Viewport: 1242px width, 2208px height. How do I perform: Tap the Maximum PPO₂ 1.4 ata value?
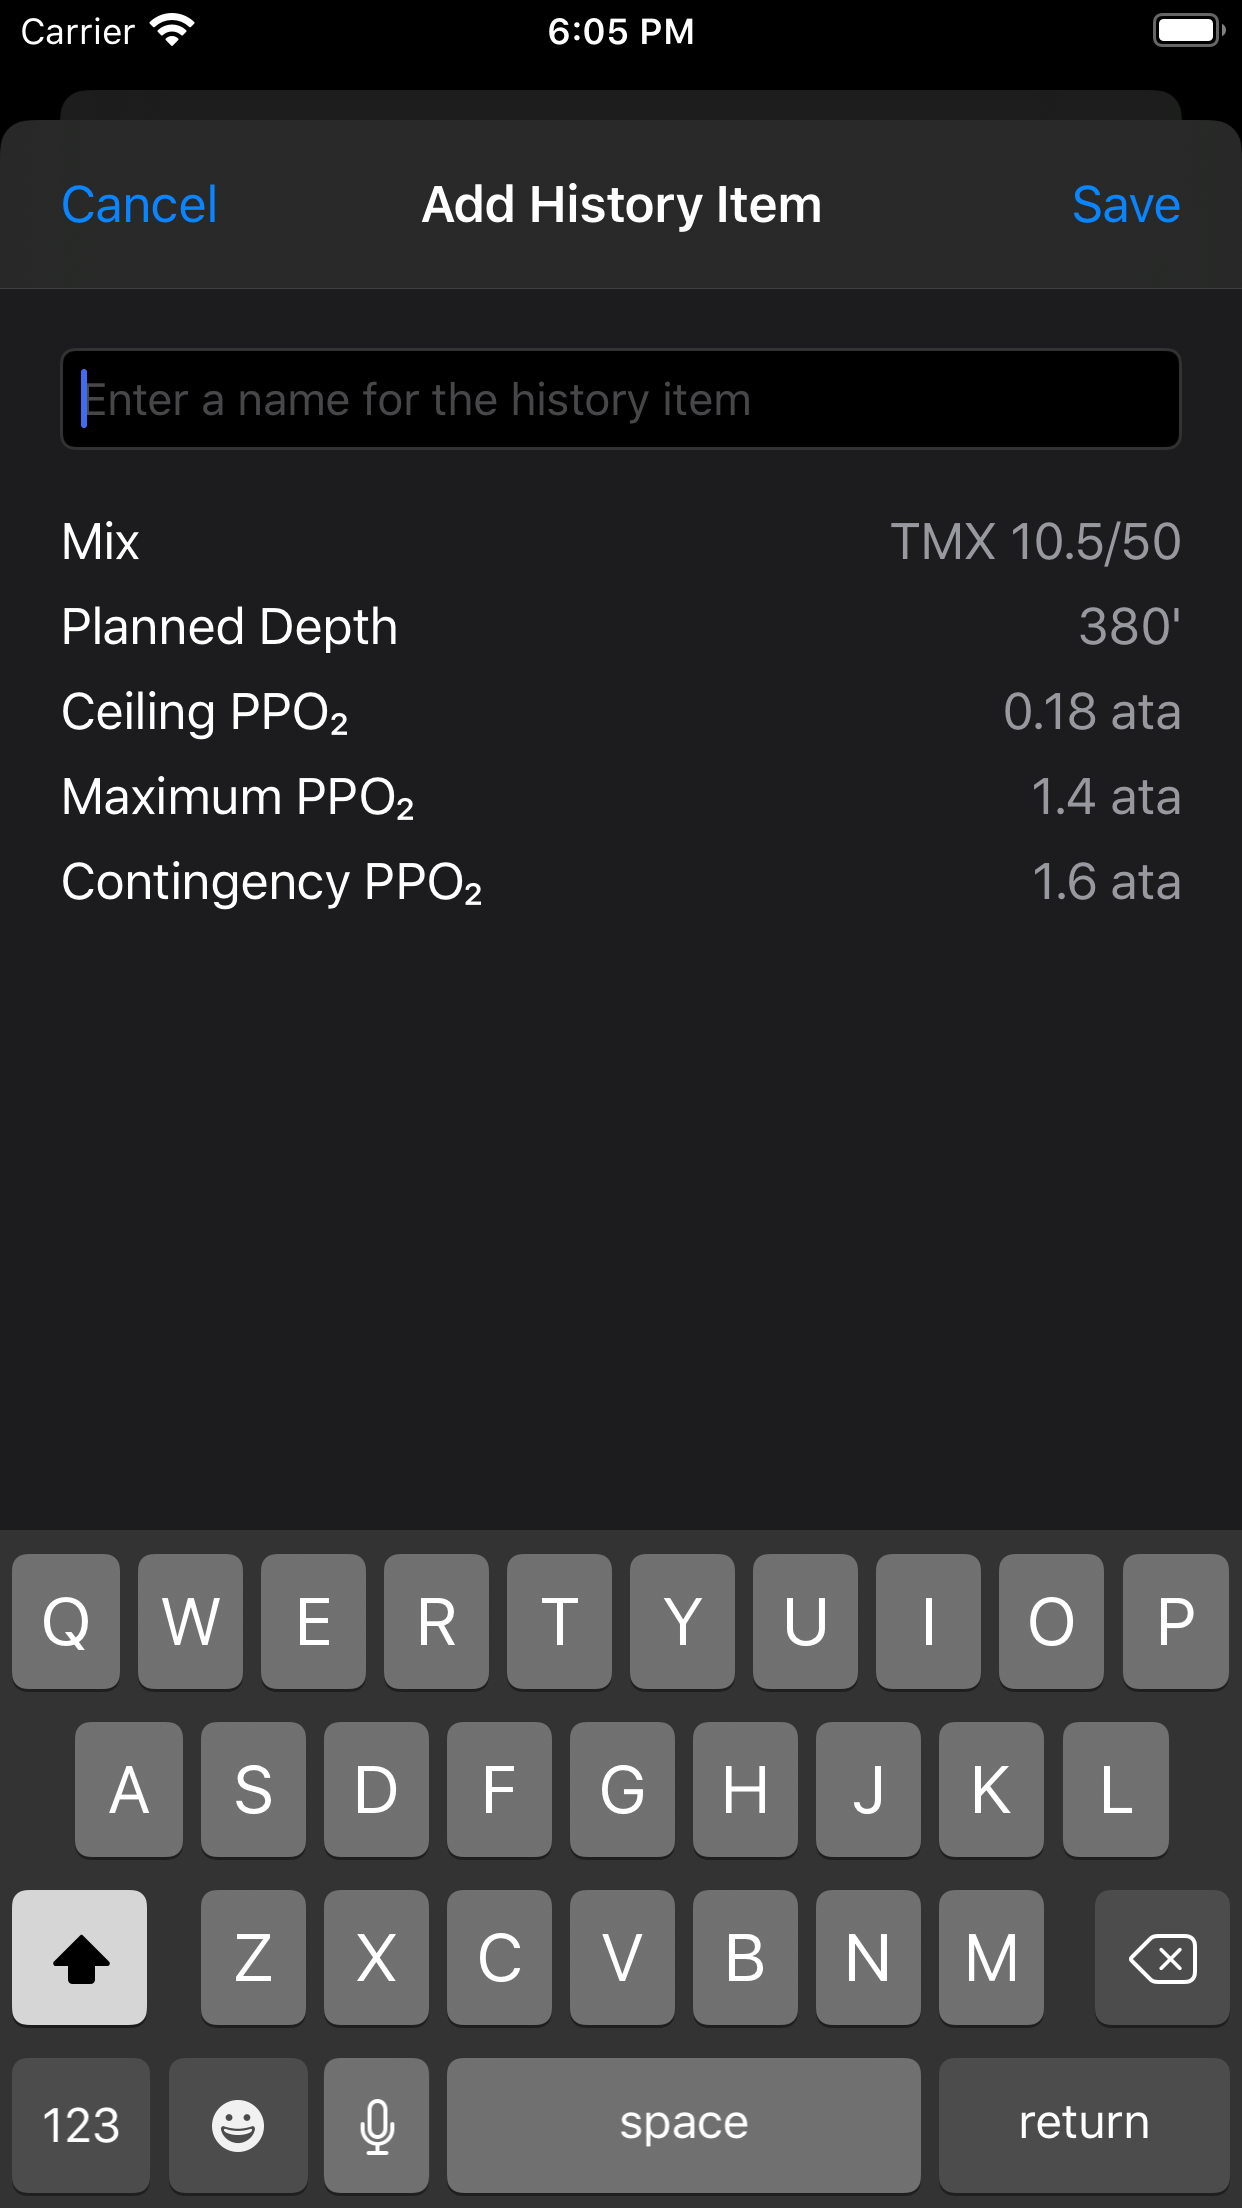click(x=1105, y=797)
